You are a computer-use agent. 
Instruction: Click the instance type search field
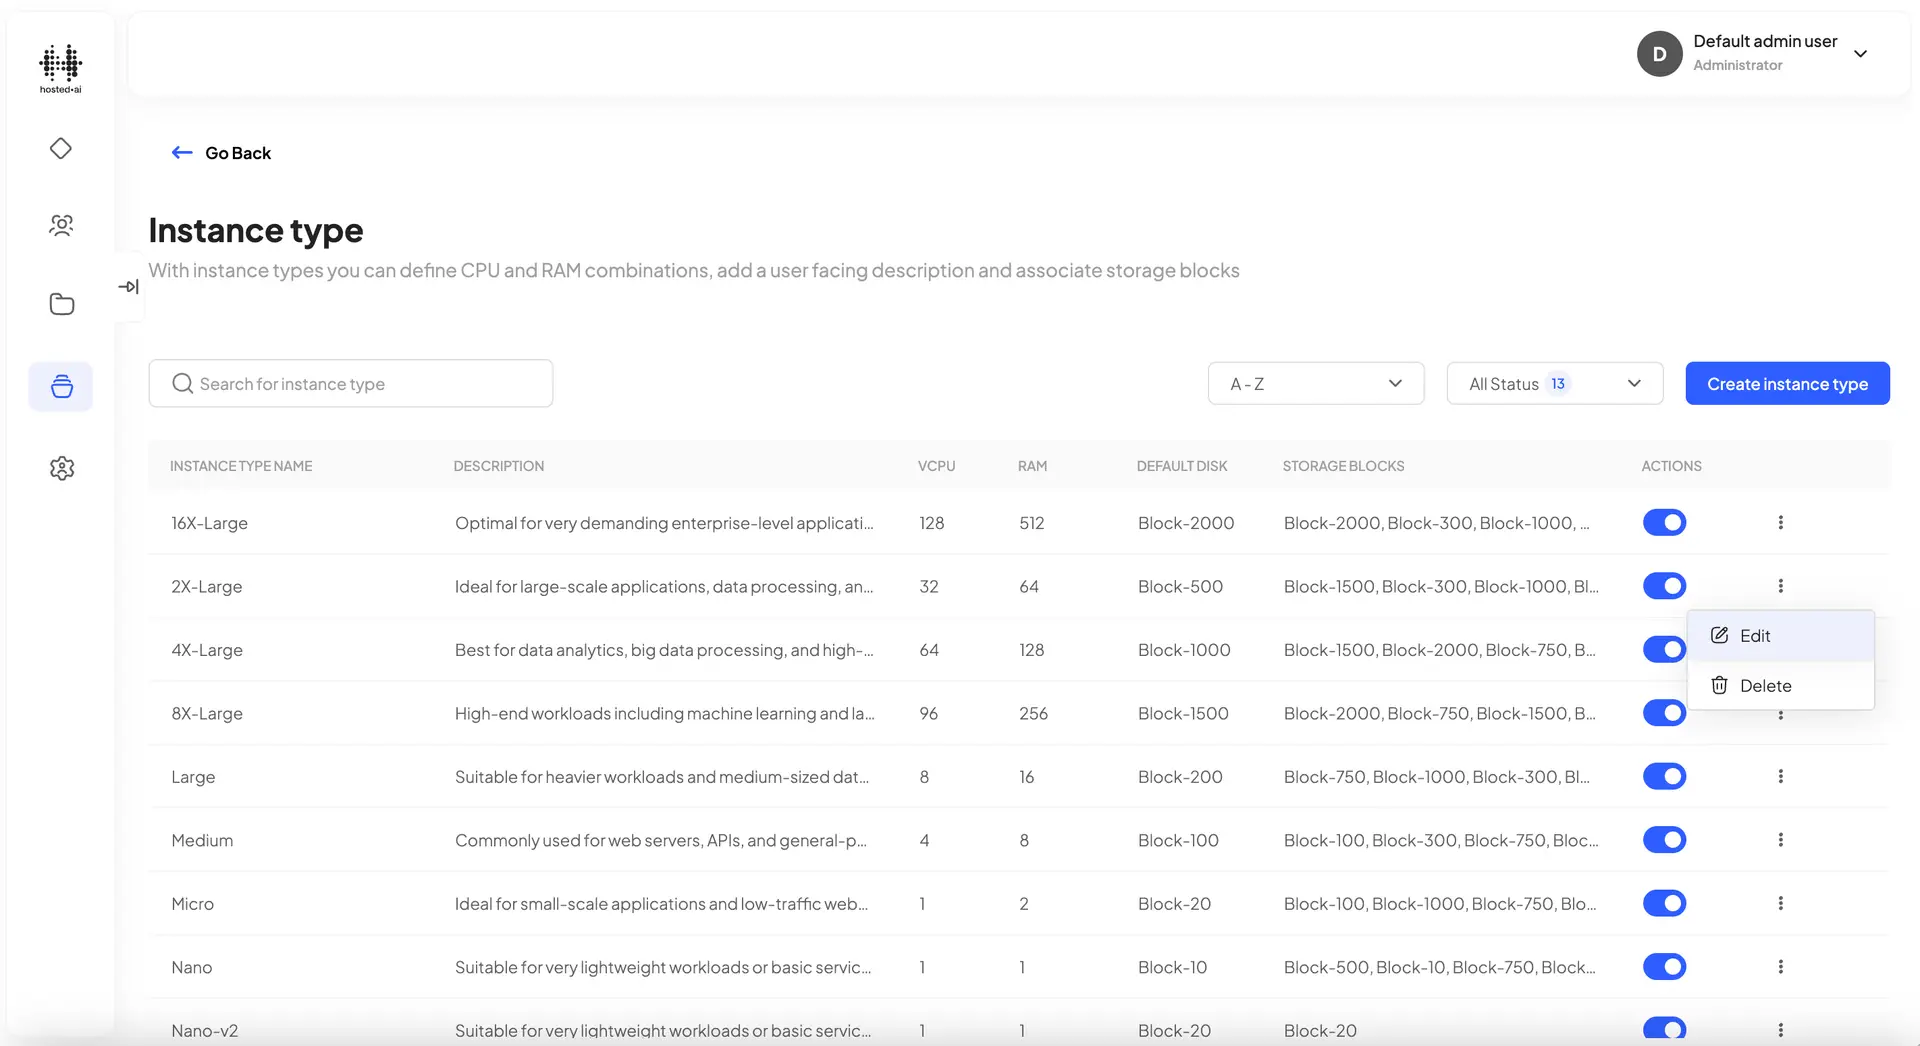[350, 383]
